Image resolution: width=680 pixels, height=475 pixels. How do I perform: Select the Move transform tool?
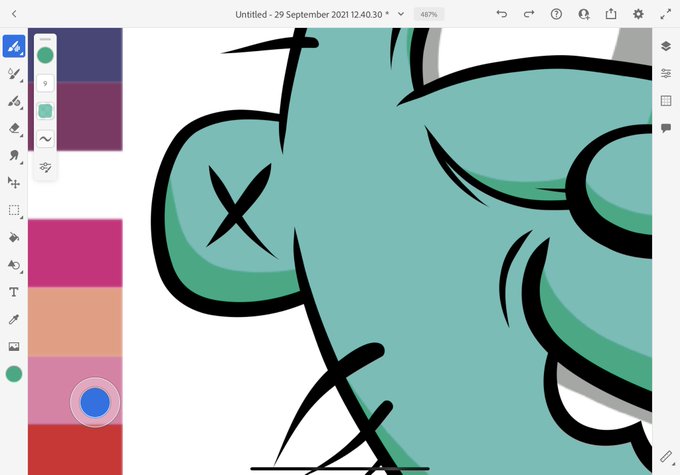click(x=14, y=183)
